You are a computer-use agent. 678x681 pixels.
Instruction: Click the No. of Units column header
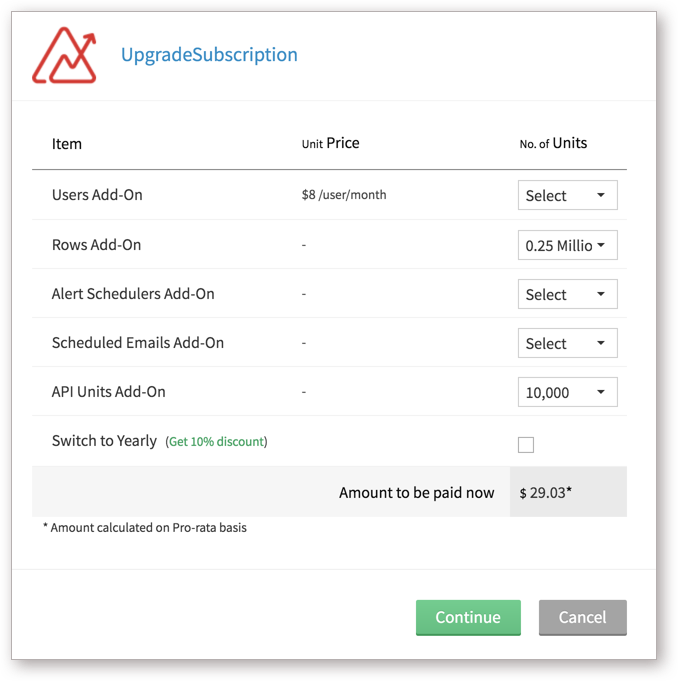(553, 143)
